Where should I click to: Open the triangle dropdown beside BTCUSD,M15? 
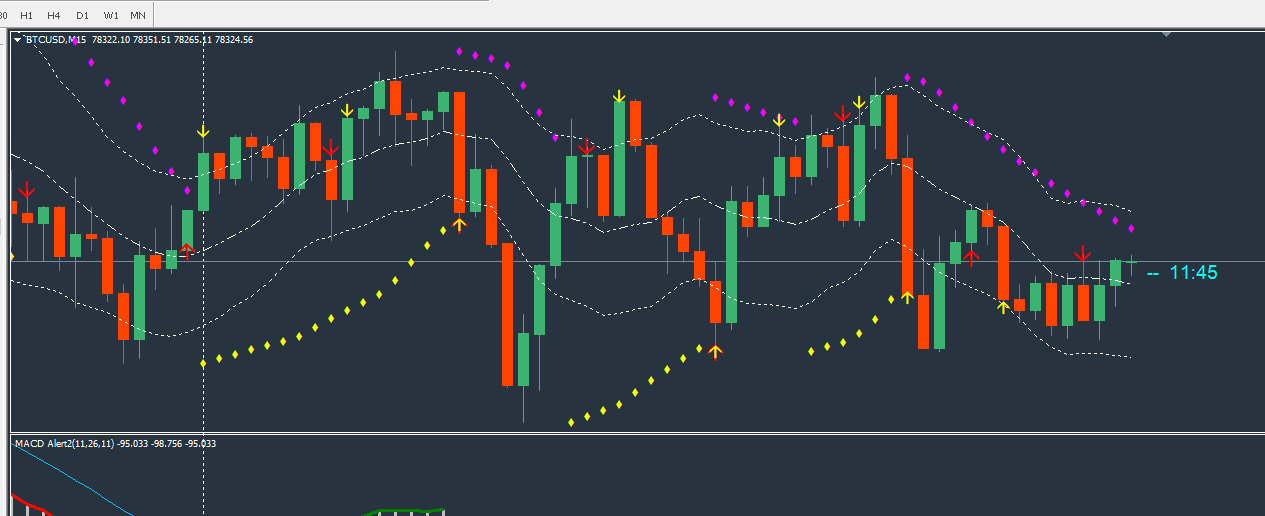tap(18, 40)
